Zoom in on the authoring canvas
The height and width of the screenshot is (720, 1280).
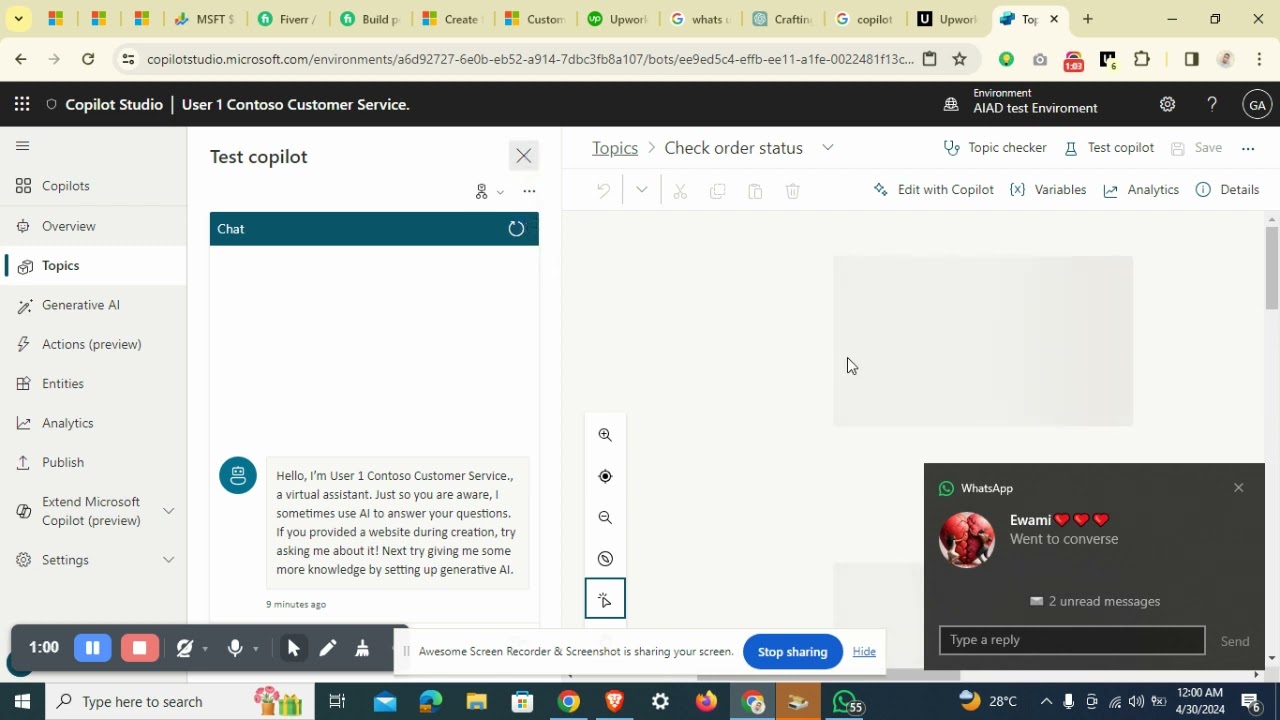coord(605,435)
